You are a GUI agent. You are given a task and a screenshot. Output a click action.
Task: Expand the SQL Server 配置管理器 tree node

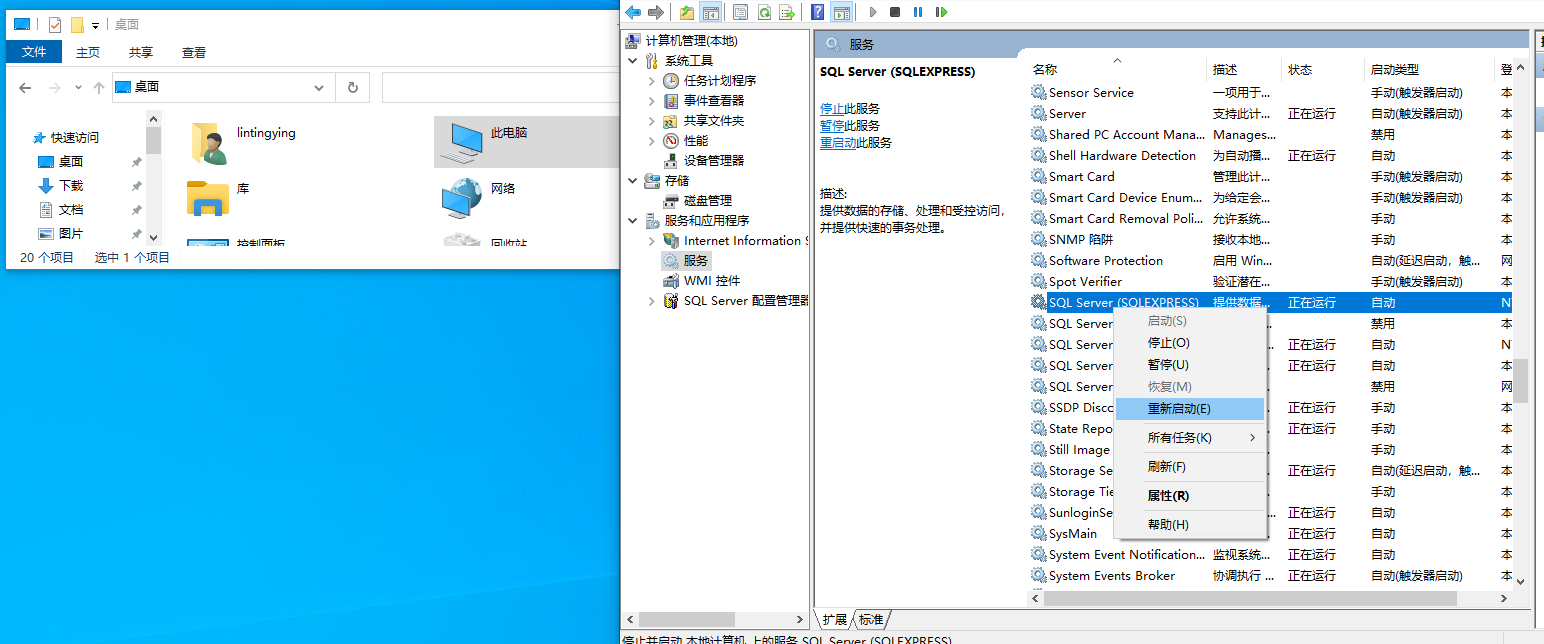(x=652, y=301)
